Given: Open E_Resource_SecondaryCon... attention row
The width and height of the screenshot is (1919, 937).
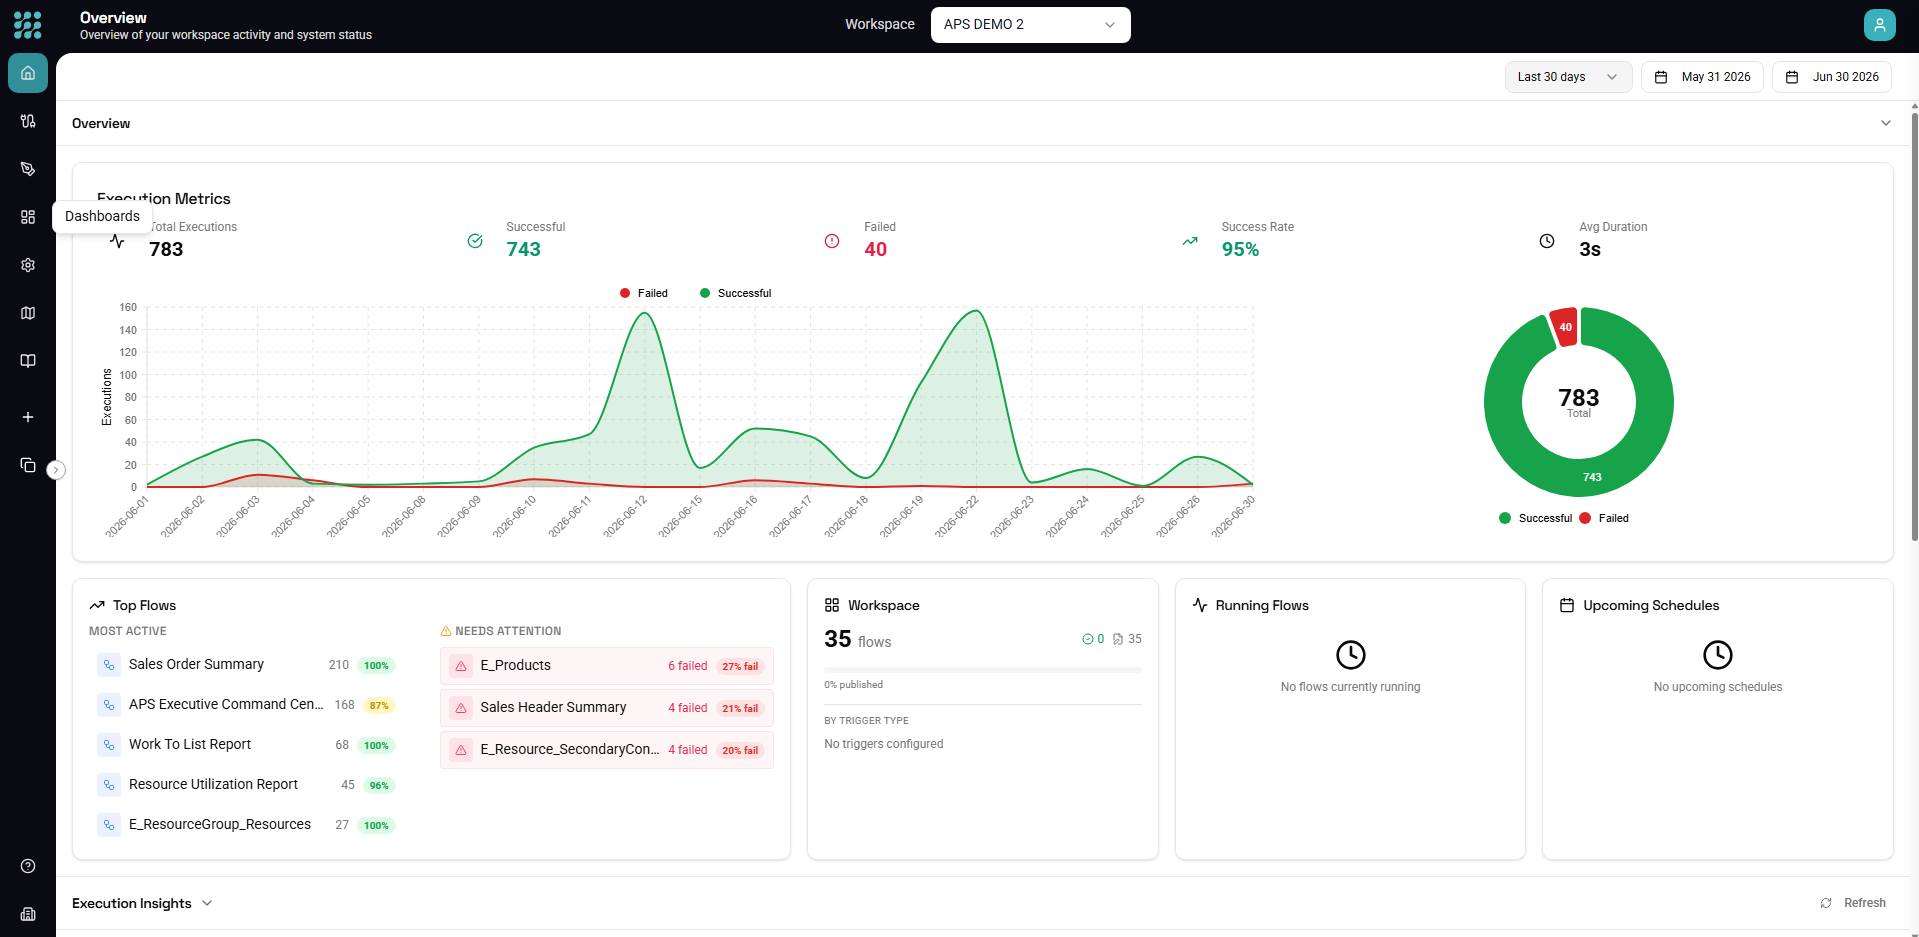Looking at the screenshot, I should coord(607,750).
